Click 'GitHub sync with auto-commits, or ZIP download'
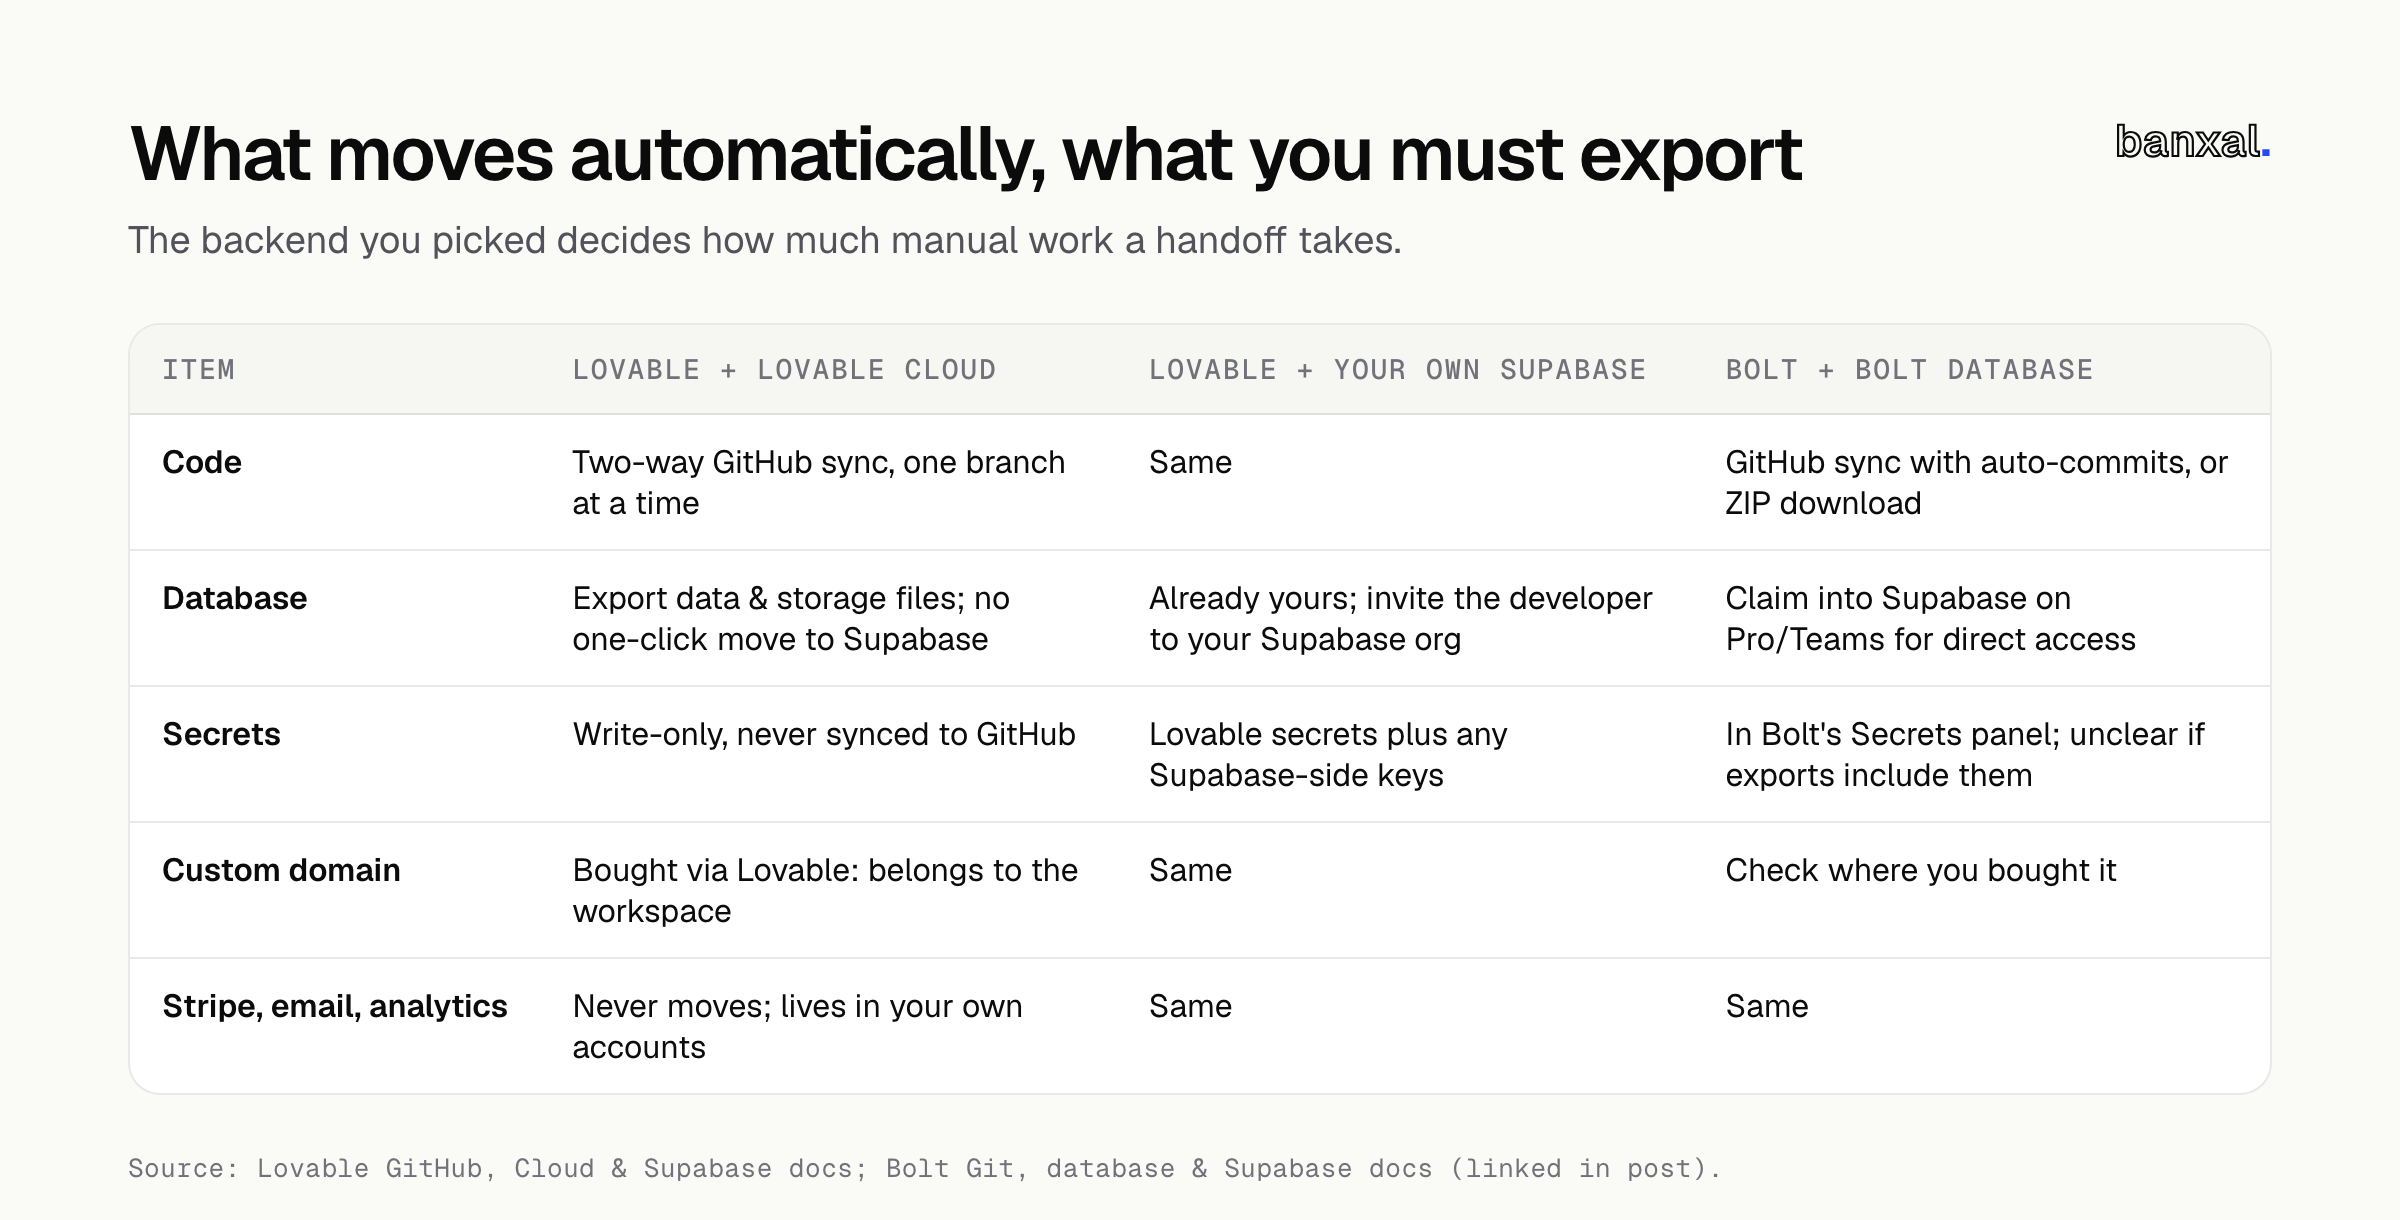This screenshot has width=2400, height=1220. coord(1977,483)
